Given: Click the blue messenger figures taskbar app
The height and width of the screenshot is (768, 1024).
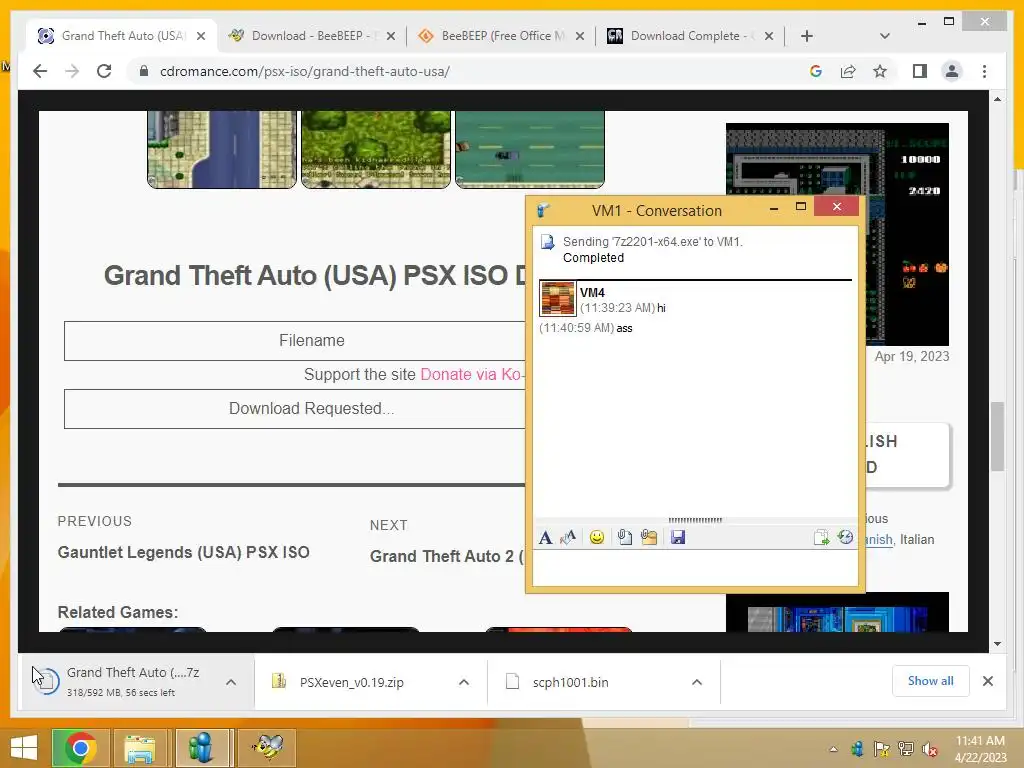Looking at the screenshot, I should (202, 748).
